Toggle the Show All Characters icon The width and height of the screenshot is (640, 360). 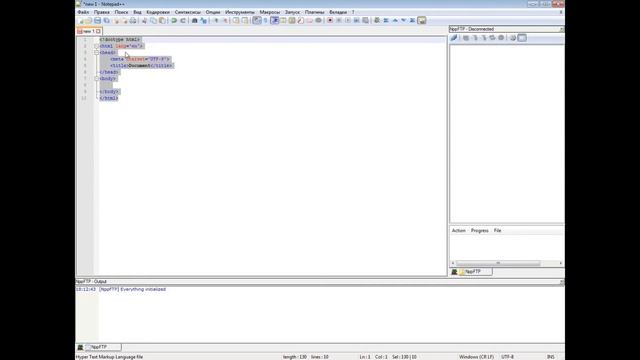[x=266, y=20]
